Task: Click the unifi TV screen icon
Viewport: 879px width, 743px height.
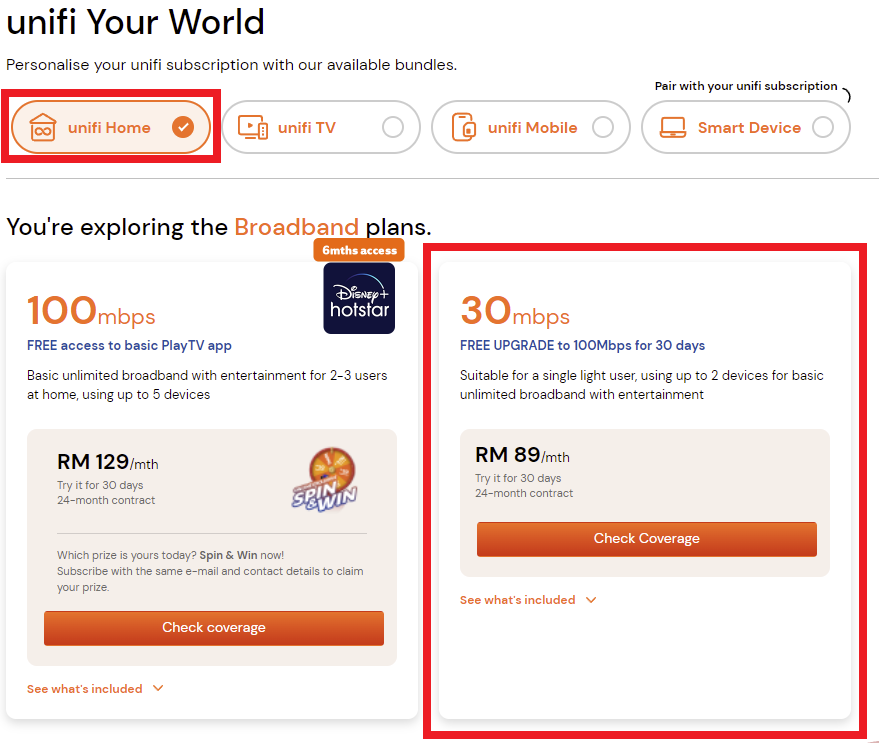Action: pyautogui.click(x=253, y=128)
